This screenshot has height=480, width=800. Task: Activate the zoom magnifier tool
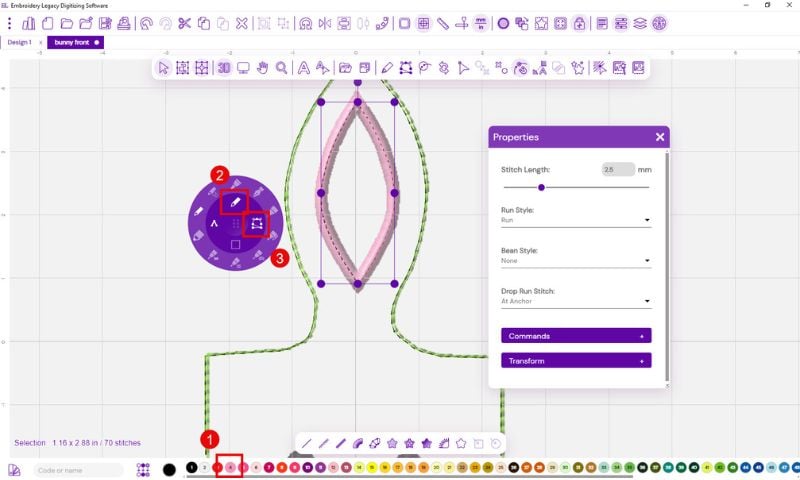tap(283, 68)
